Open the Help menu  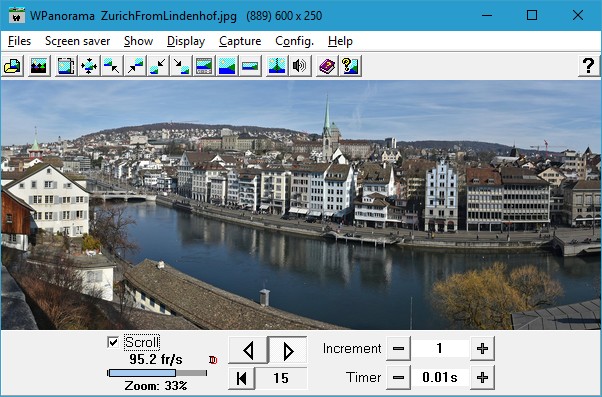(340, 41)
